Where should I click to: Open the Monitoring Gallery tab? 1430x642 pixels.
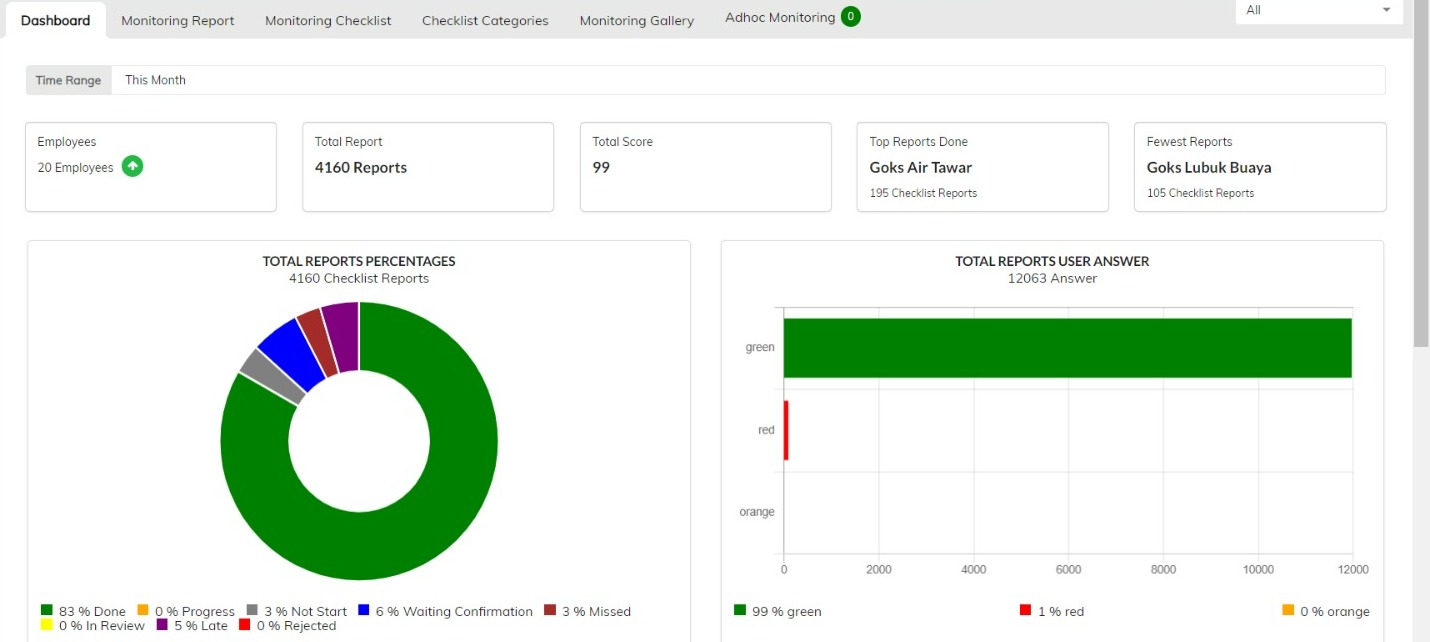pos(637,20)
